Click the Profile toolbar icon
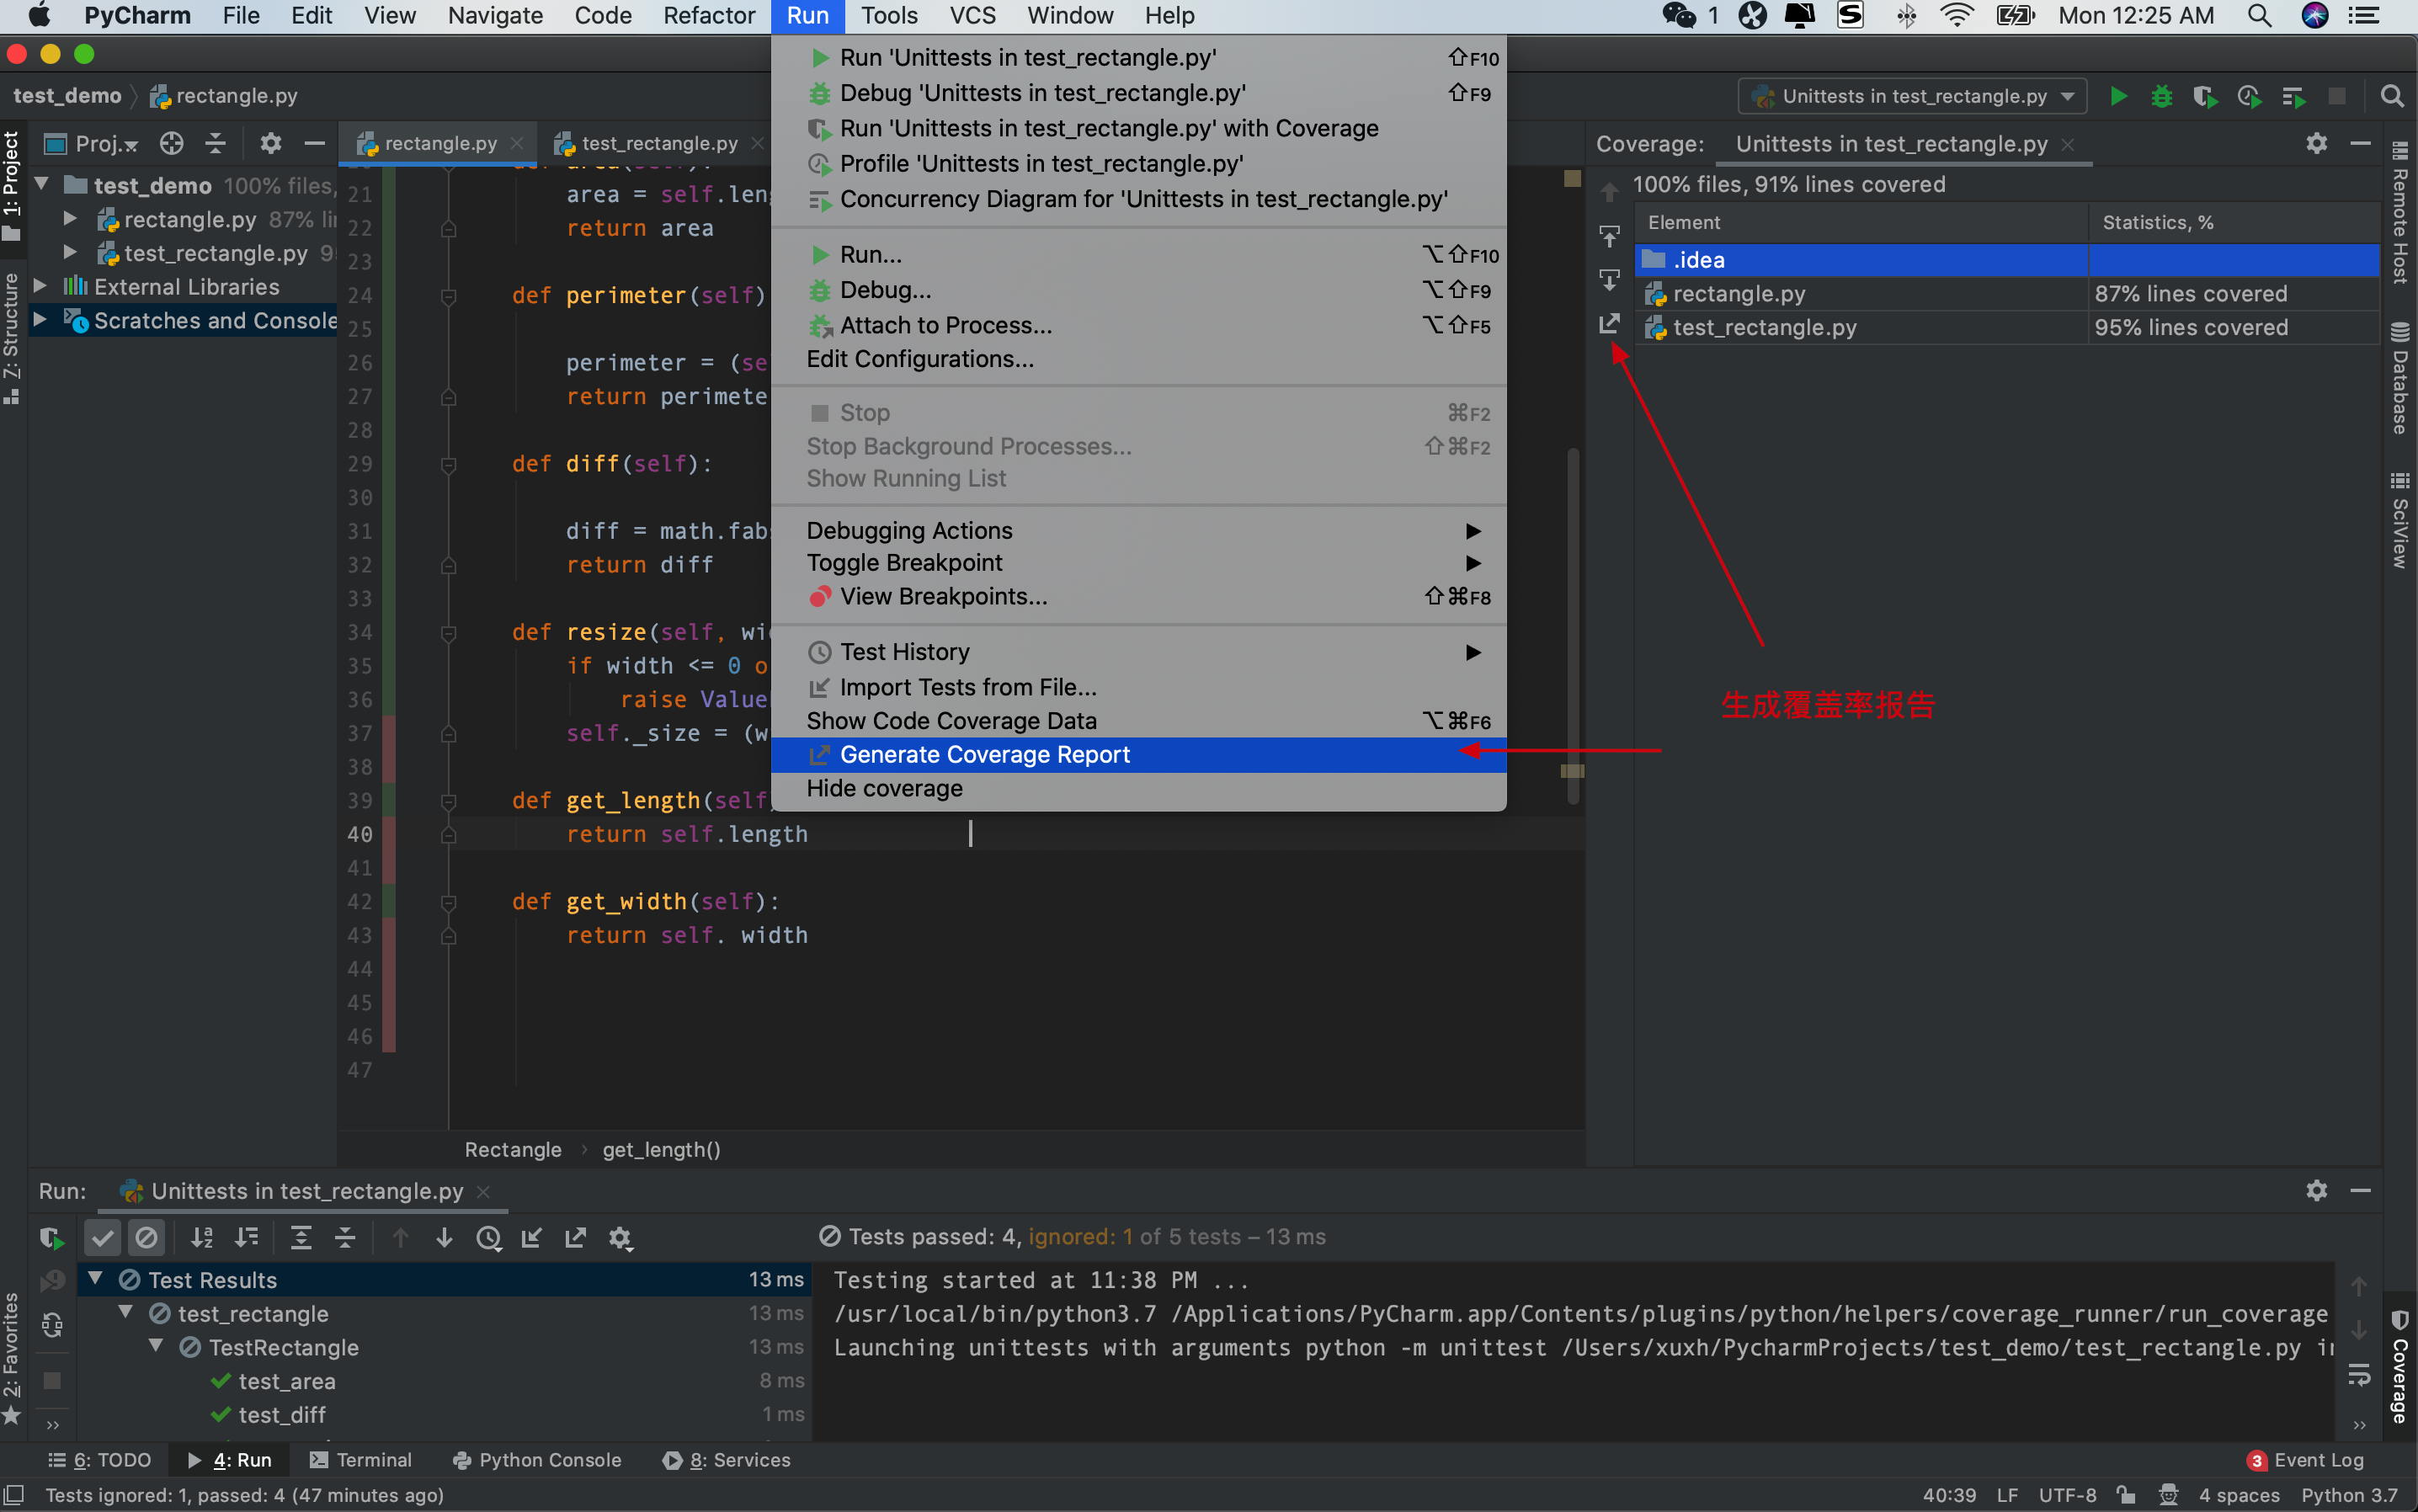2418x1512 pixels. (x=2248, y=96)
